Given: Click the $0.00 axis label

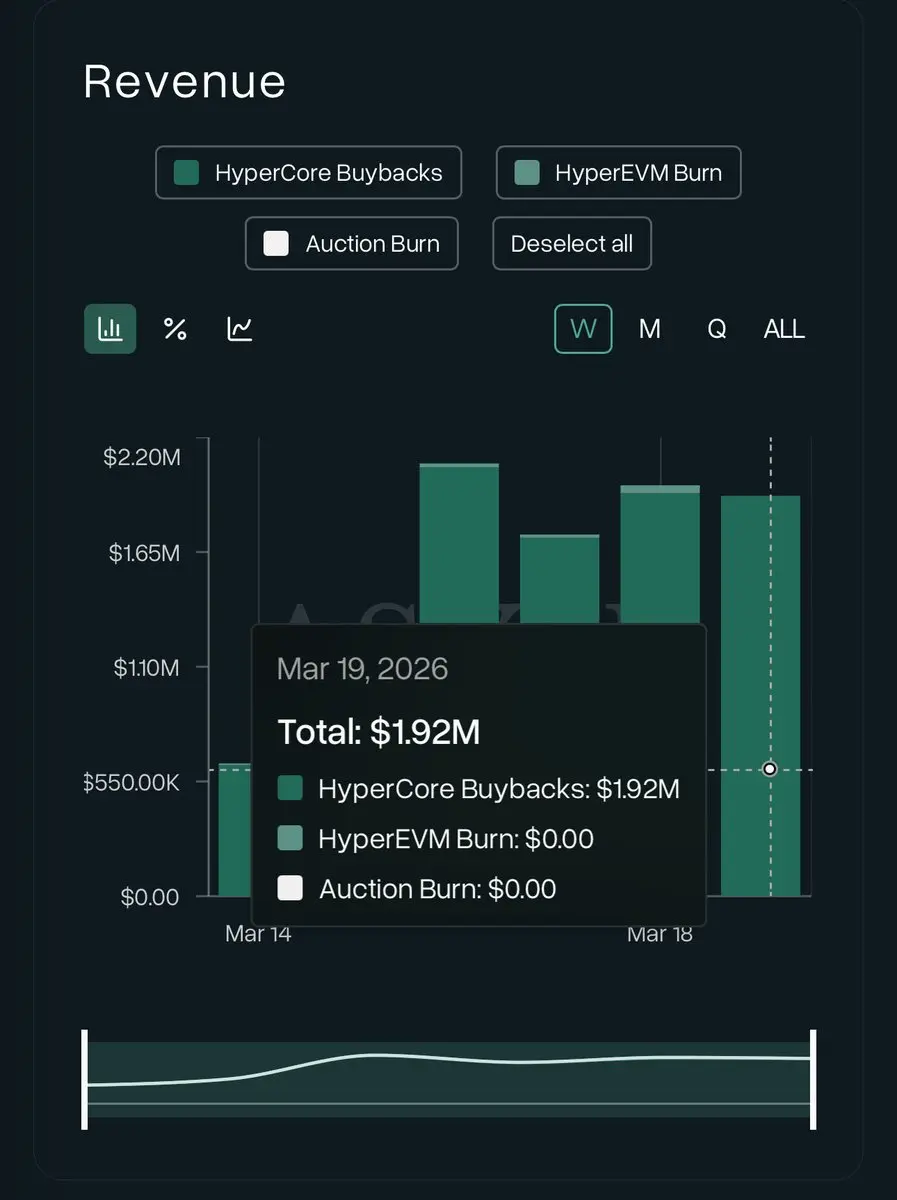Looking at the screenshot, I should [x=150, y=897].
